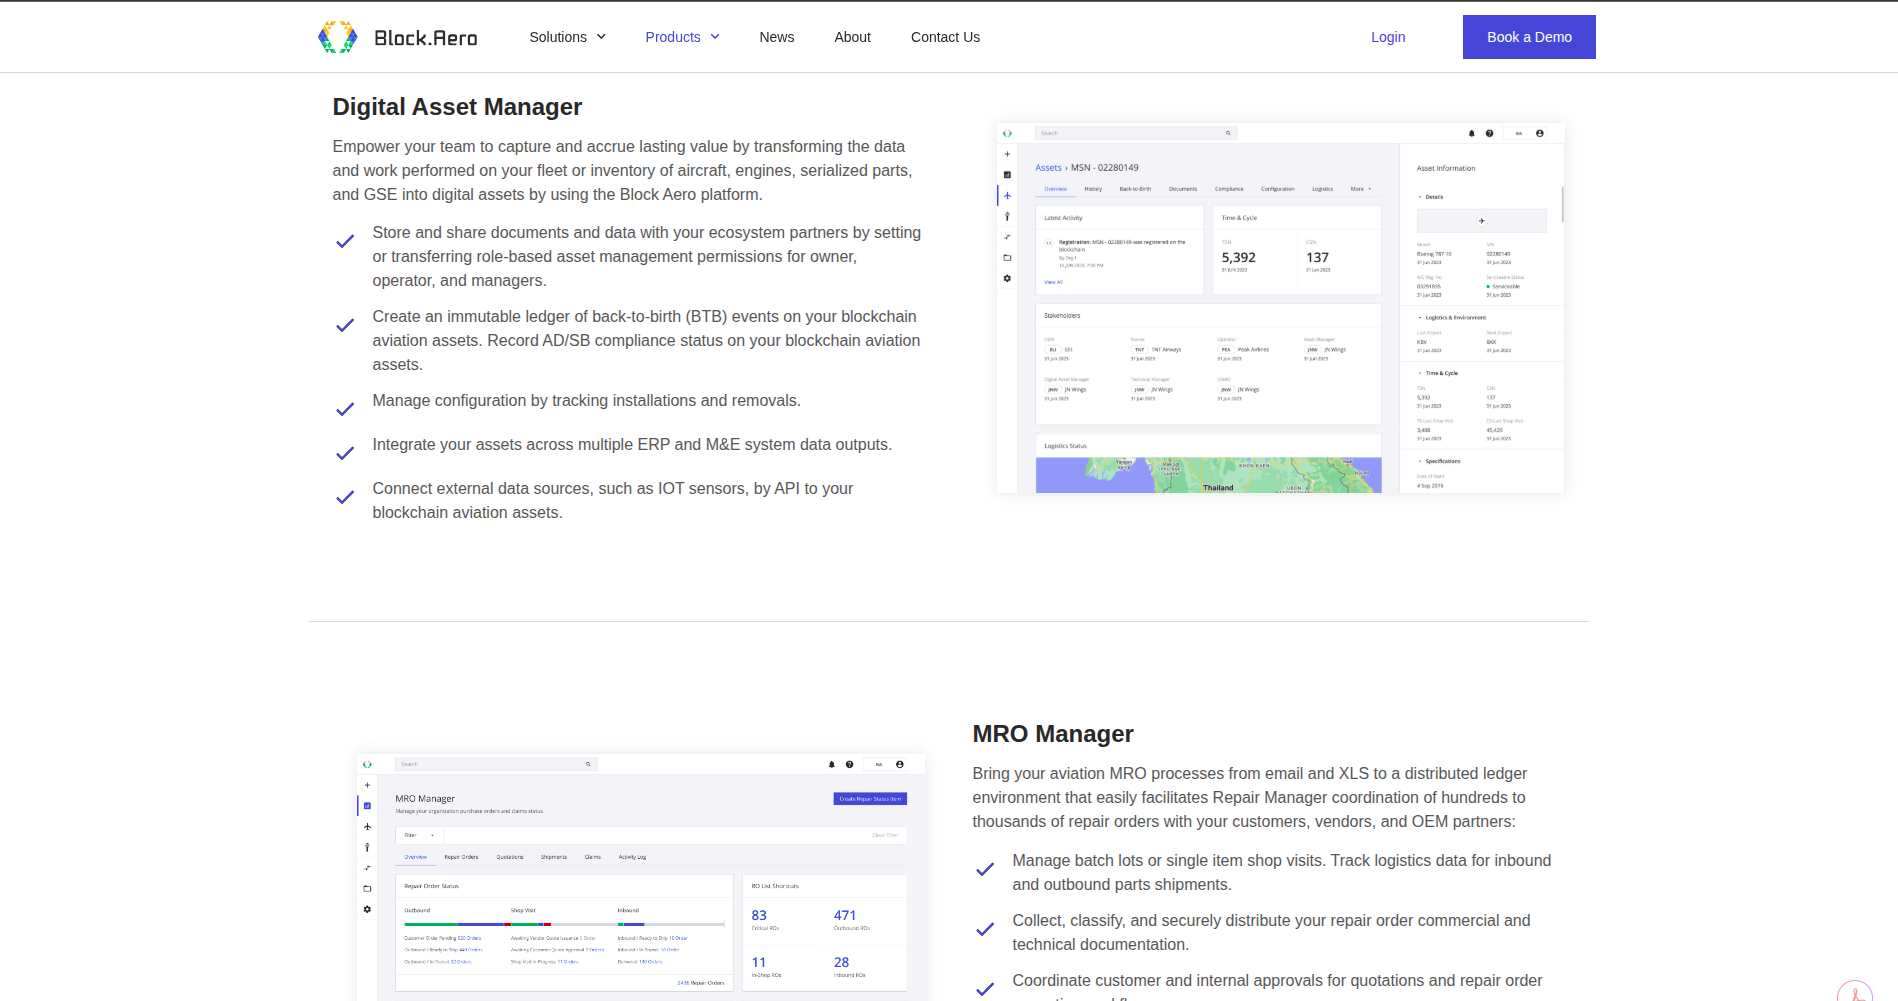Viewport: 1898px width, 1001px height.
Task: Click the Login link
Action: tap(1388, 37)
